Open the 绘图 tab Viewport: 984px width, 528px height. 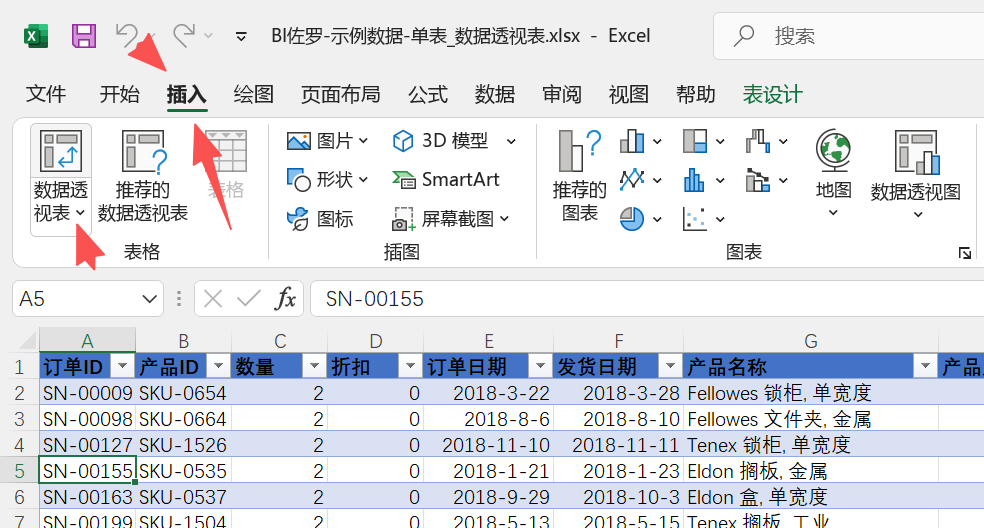254,94
